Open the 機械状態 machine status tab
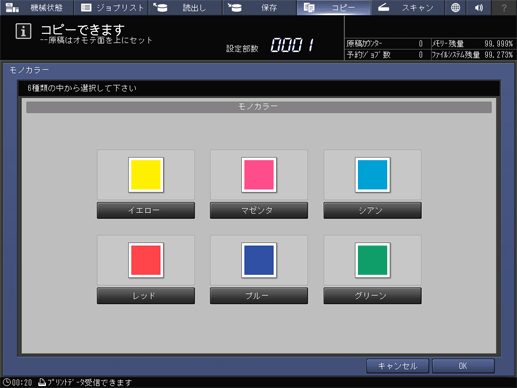This screenshot has width=517, height=388. click(x=36, y=7)
